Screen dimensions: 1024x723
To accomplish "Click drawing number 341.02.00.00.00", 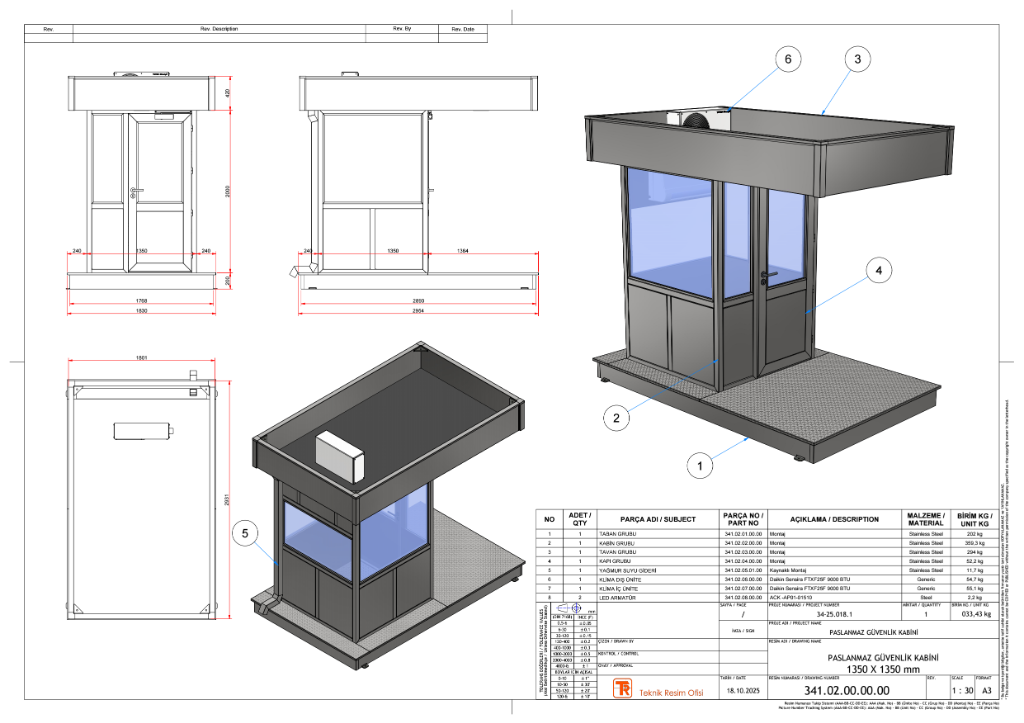I will tap(846, 690).
